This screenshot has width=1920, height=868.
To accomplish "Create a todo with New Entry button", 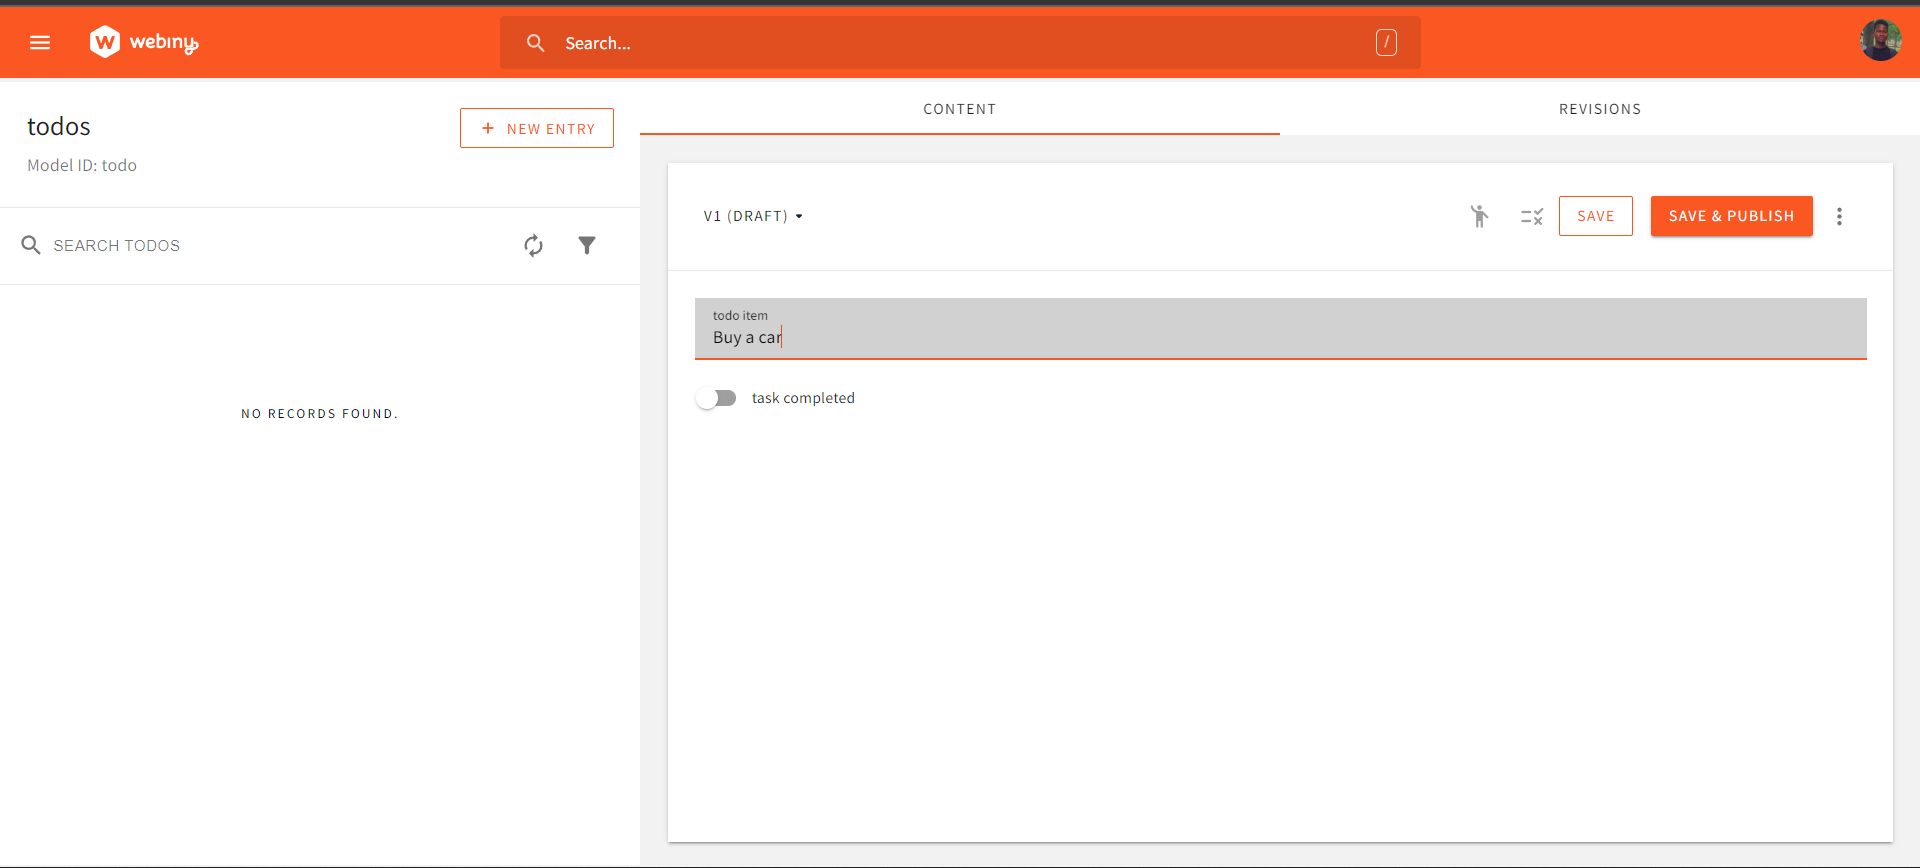I will tap(537, 129).
